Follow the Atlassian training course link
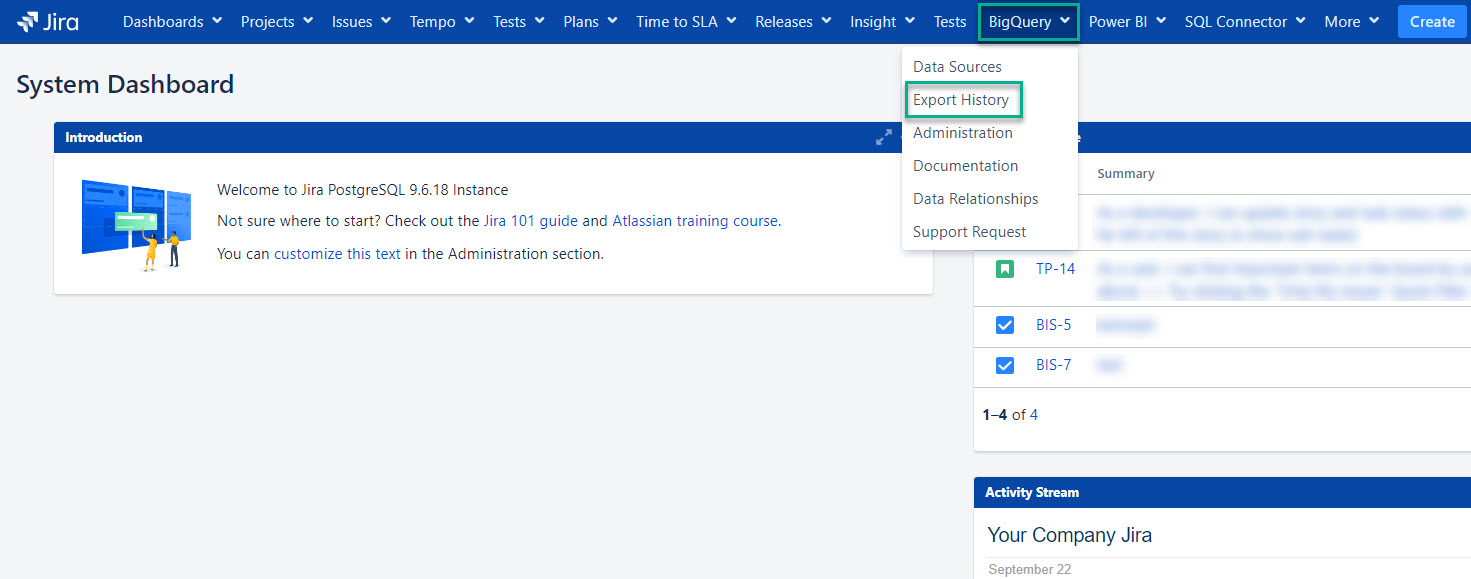 tap(695, 221)
